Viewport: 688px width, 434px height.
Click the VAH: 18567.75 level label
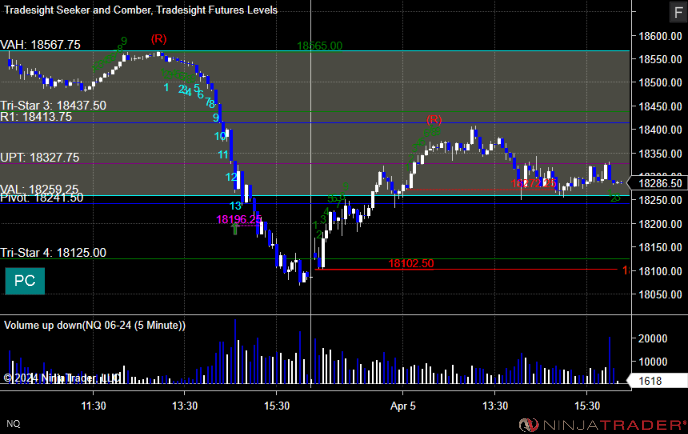[40, 44]
